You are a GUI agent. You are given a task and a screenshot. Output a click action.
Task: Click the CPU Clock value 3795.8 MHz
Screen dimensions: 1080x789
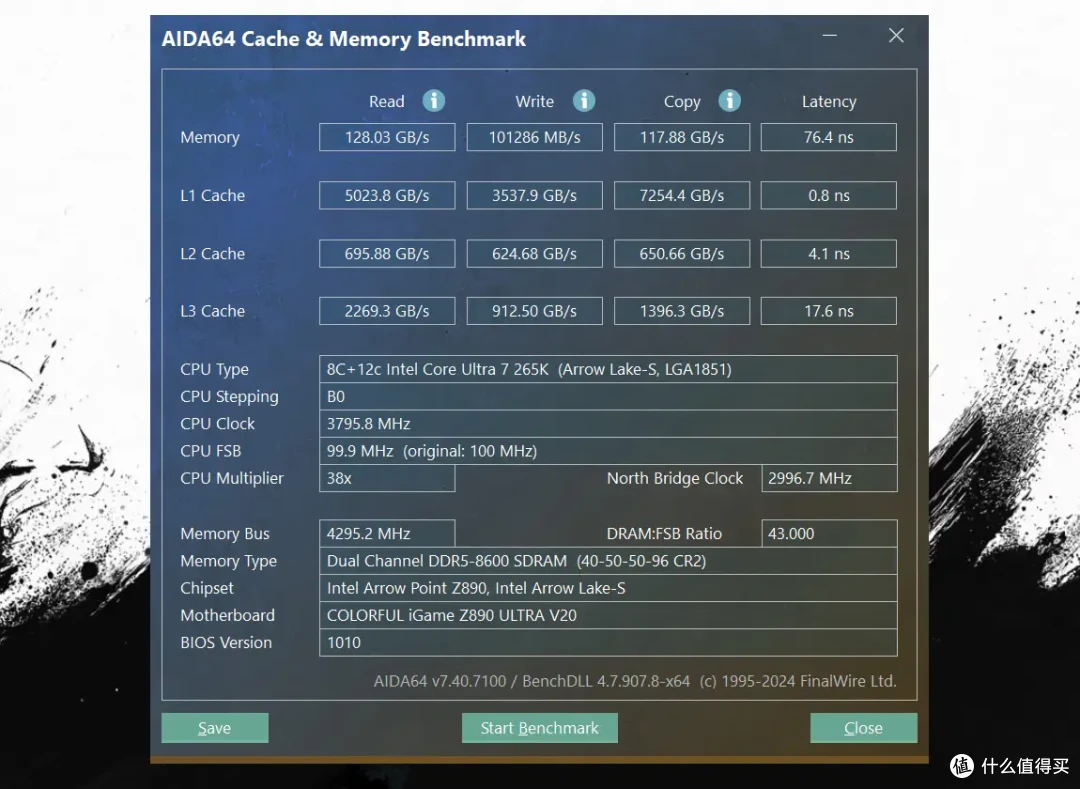(608, 423)
